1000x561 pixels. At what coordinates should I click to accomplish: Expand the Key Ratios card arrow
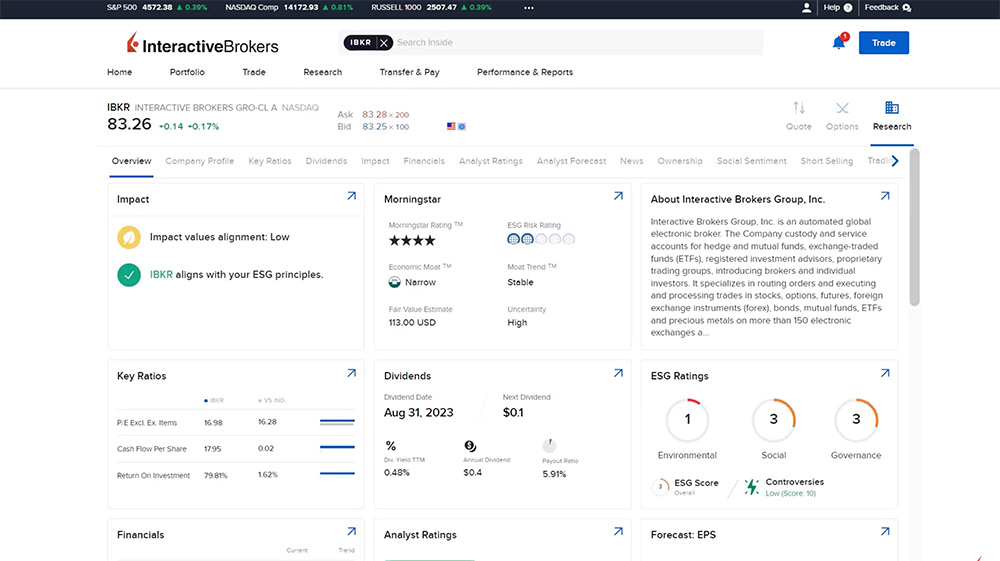click(x=351, y=374)
